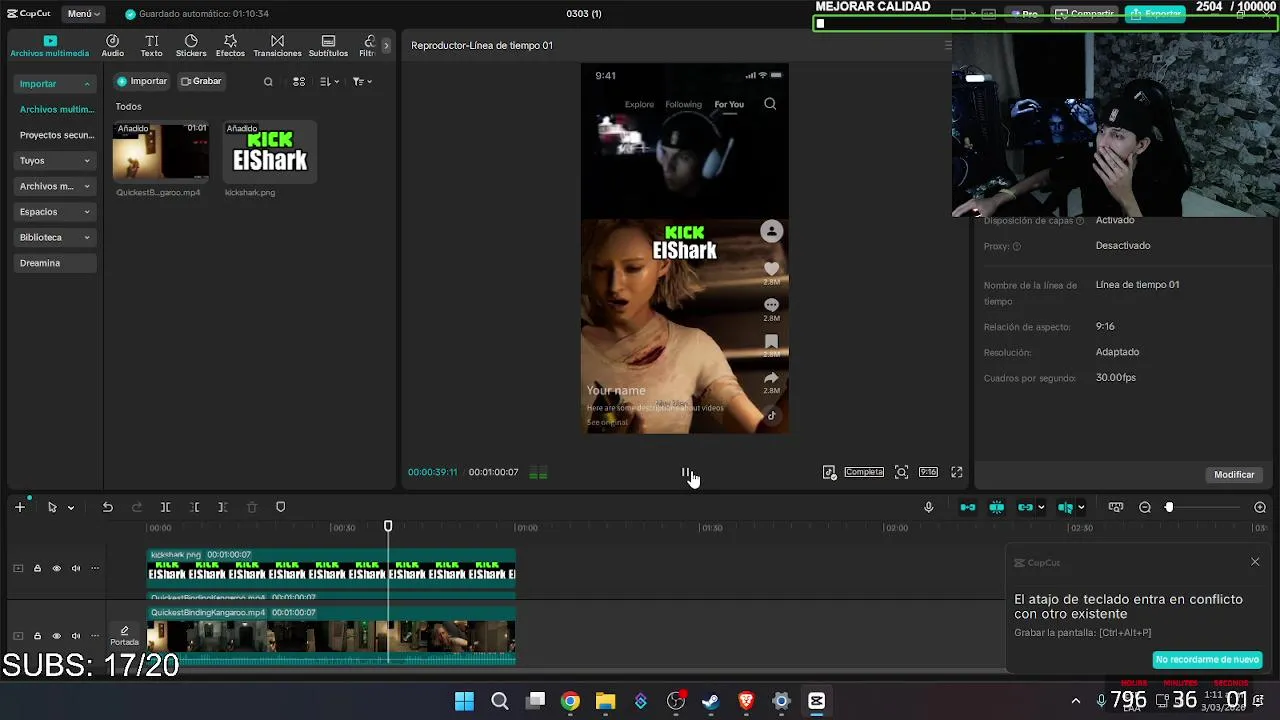Add a track with the plus icon
1280x720 pixels.
(19, 507)
